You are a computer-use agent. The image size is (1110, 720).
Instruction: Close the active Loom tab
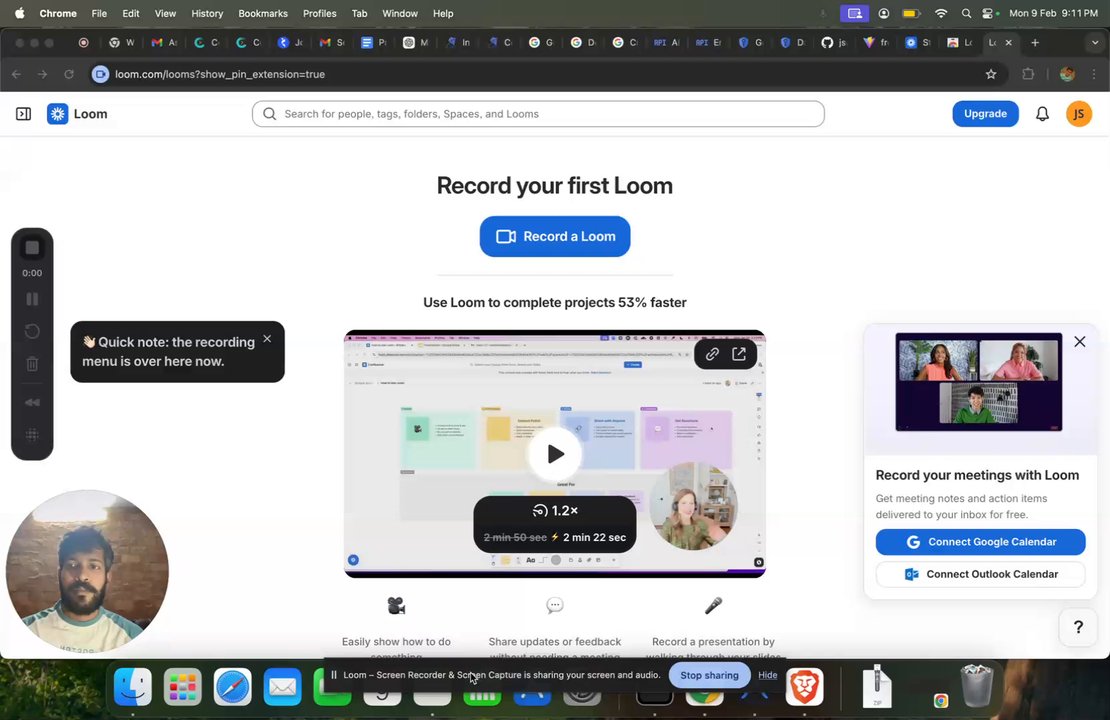pyautogui.click(x=1009, y=42)
